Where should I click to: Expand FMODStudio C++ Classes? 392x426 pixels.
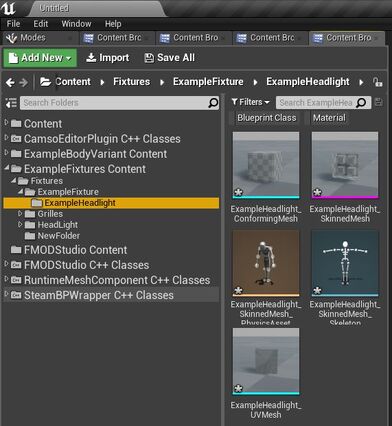click(6, 264)
